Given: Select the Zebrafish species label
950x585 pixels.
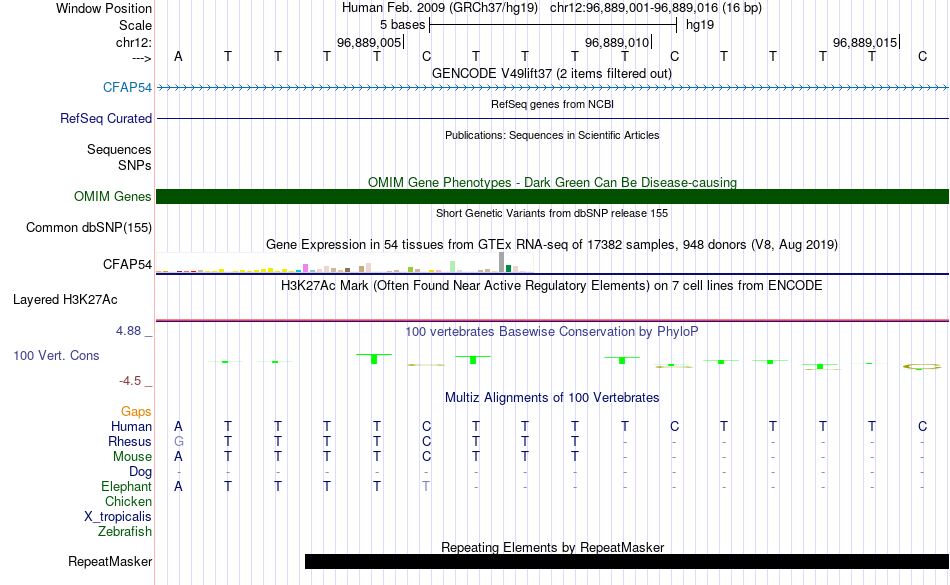Looking at the screenshot, I should (x=125, y=531).
